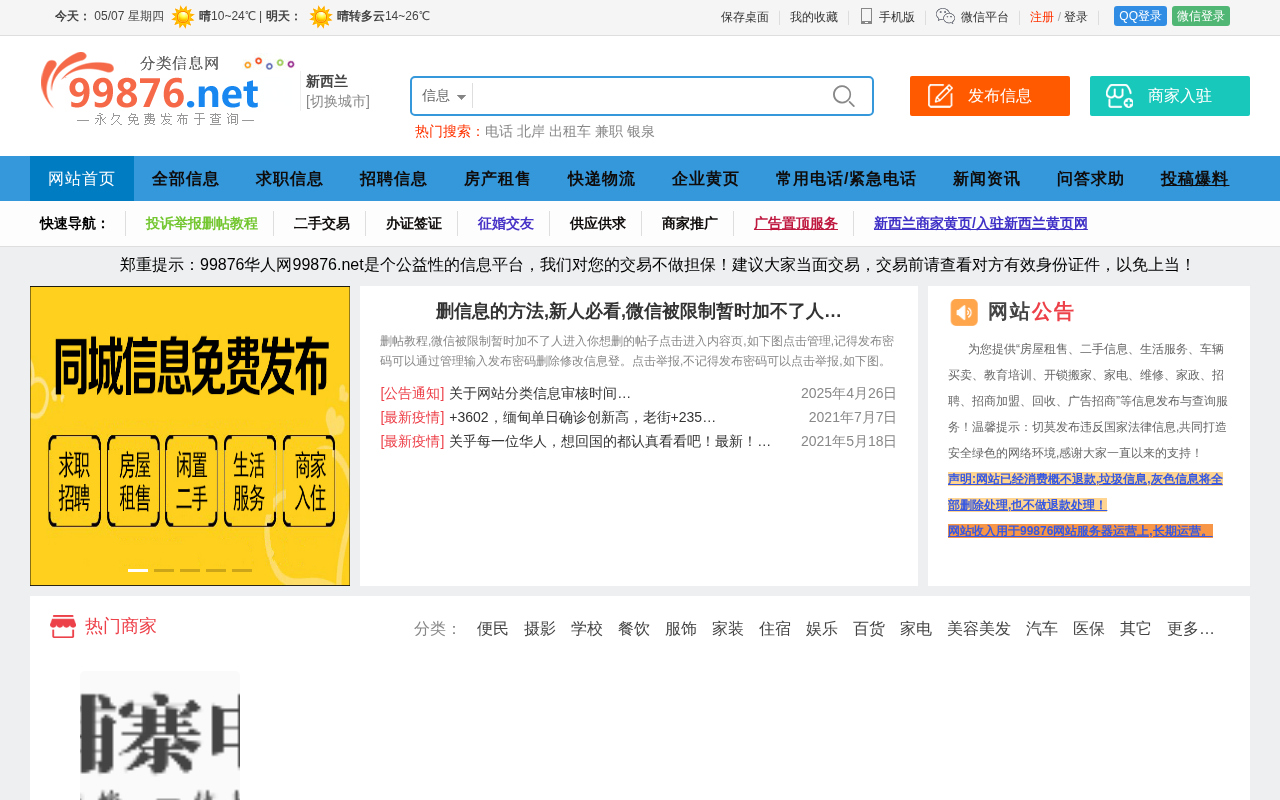Image resolution: width=1280 pixels, height=800 pixels.
Task: Go to 房产租售 menu item
Action: (497, 179)
